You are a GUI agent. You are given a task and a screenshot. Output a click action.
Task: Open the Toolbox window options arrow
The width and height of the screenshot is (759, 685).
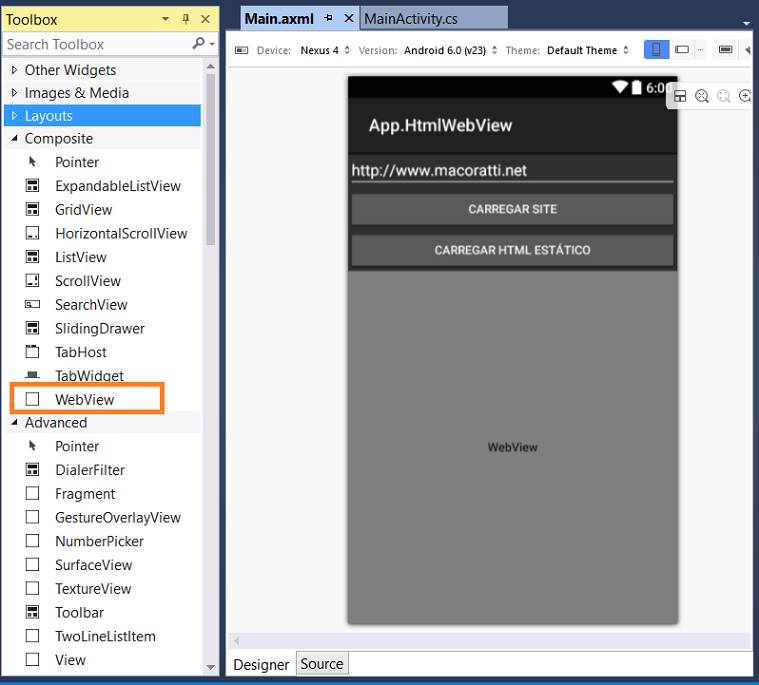[166, 19]
